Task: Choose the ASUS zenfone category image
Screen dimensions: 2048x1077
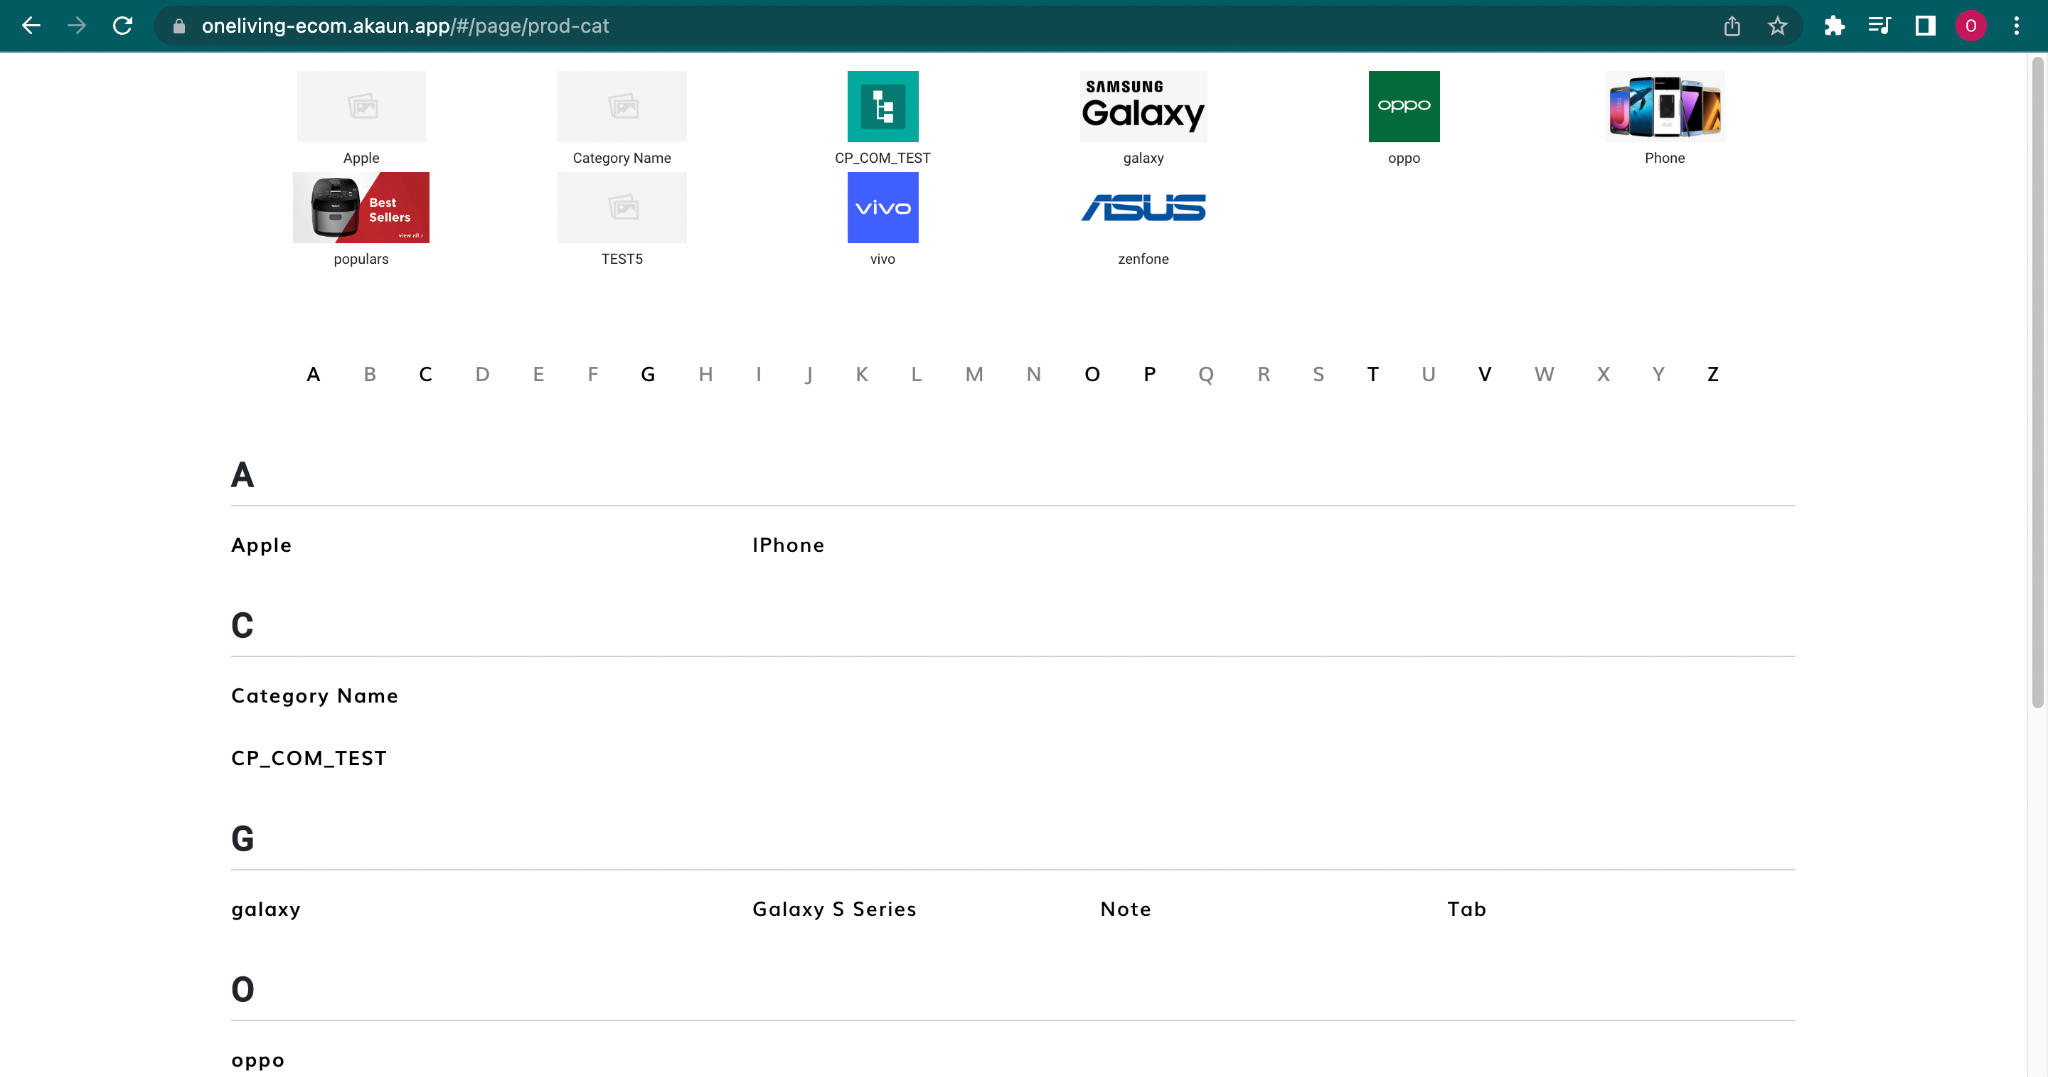Action: (x=1143, y=207)
